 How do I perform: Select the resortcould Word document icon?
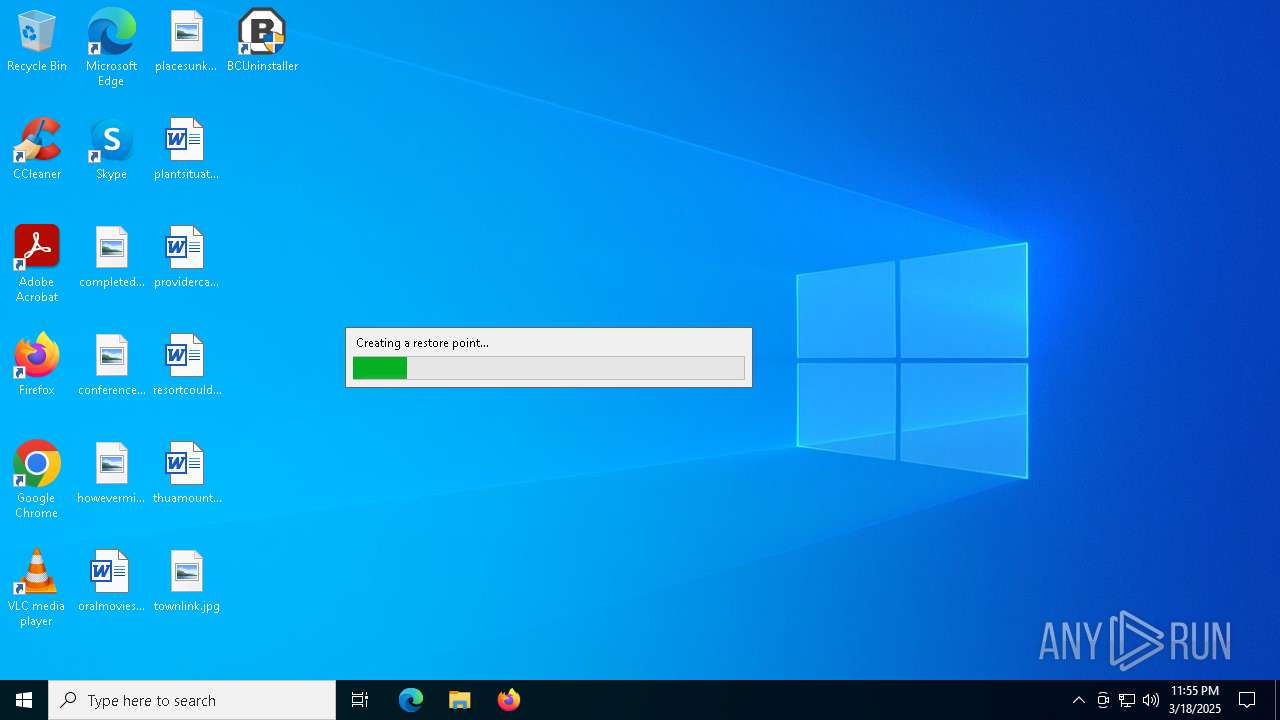tap(186, 366)
